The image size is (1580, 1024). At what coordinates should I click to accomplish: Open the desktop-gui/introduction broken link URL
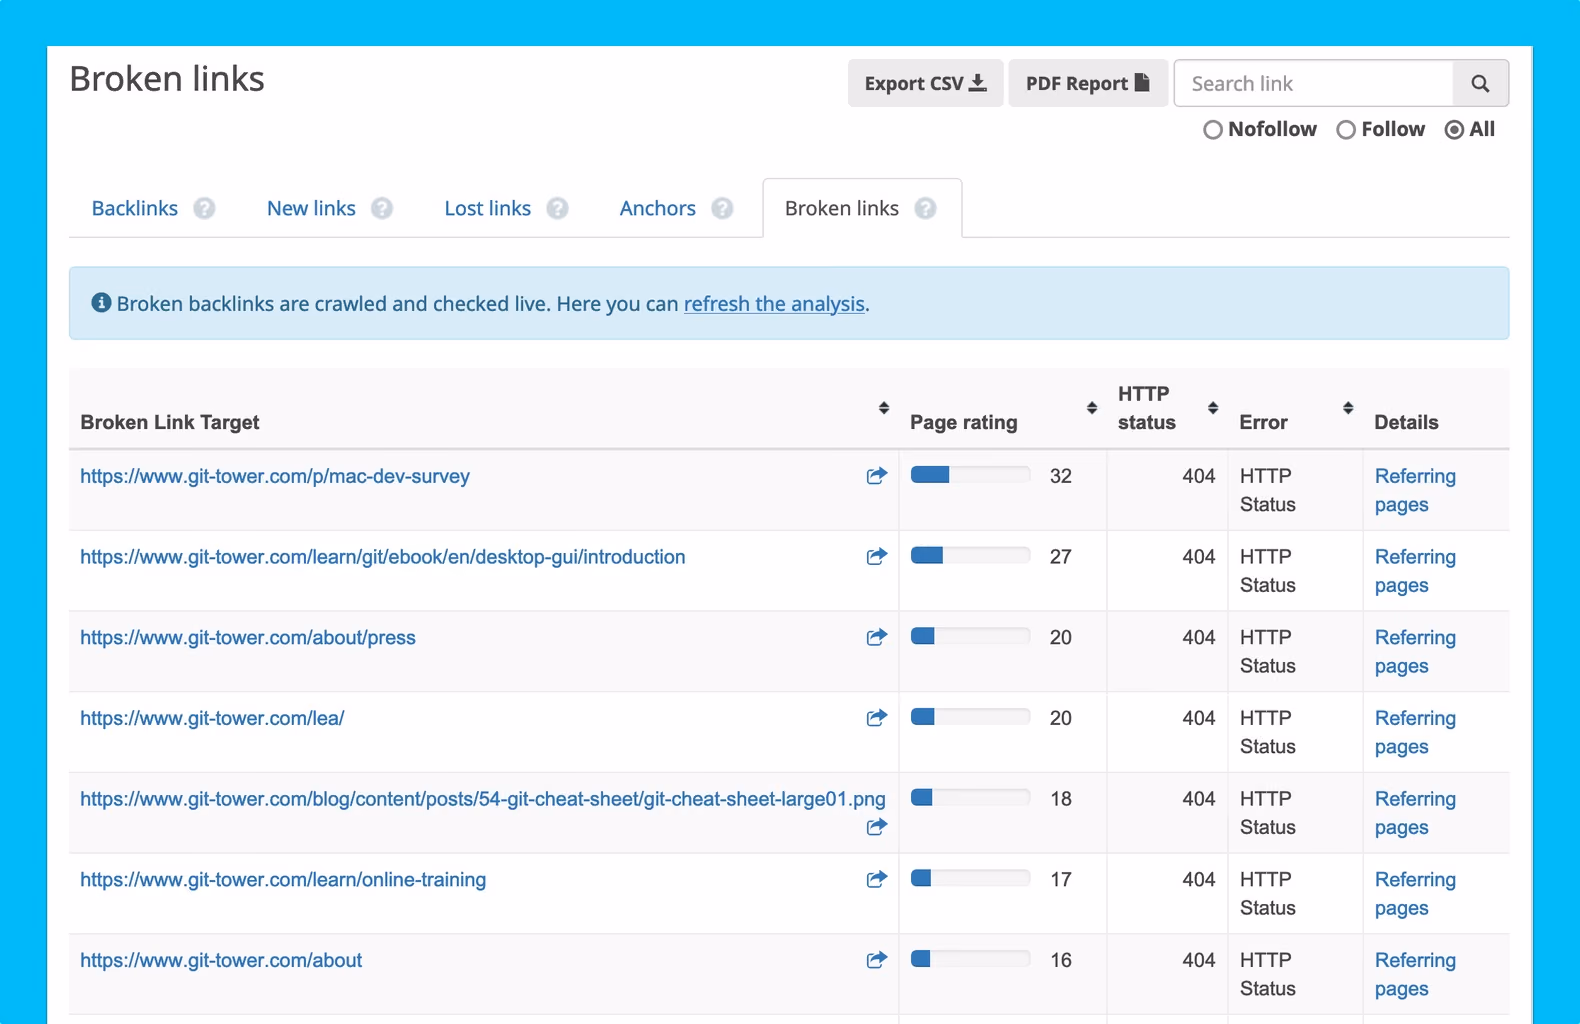coord(383,557)
